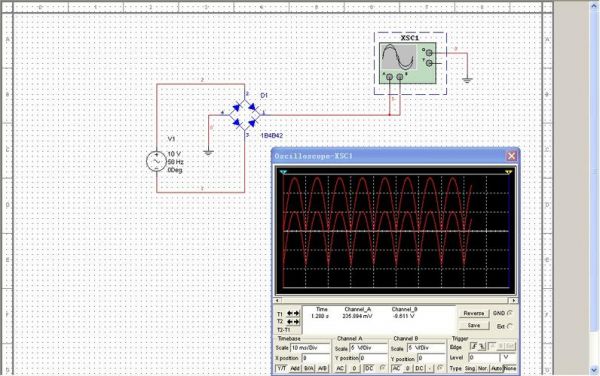
Task: Click the Channel B Scale field
Action: 426,348
